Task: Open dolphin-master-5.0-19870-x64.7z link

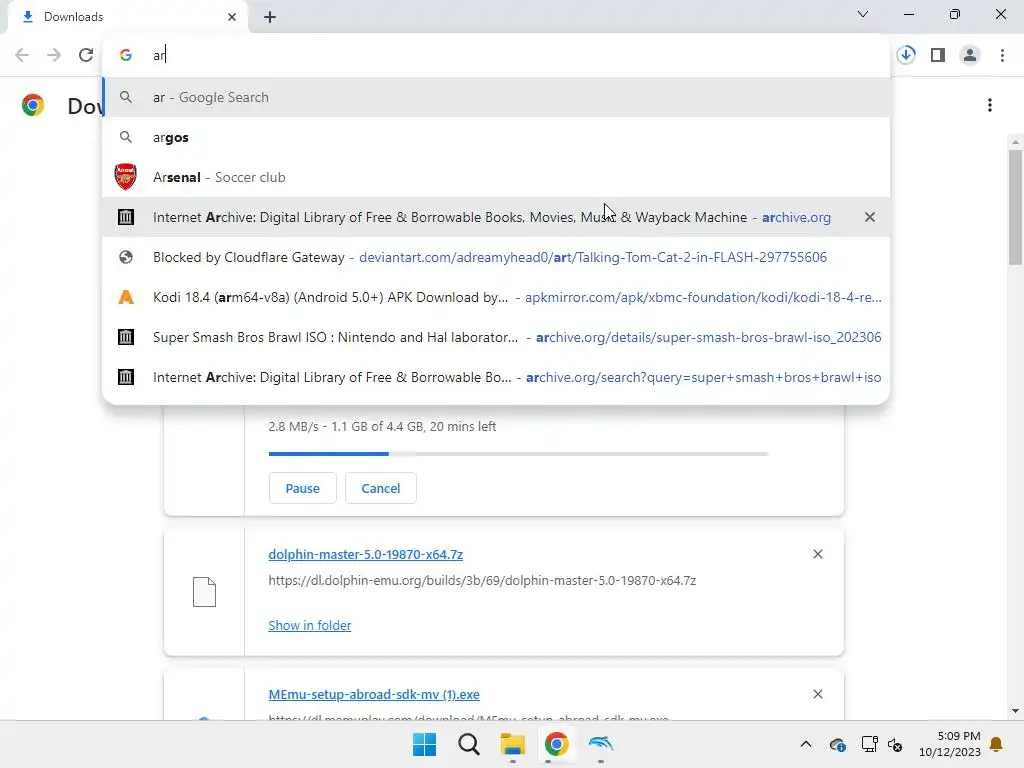Action: tap(366, 554)
